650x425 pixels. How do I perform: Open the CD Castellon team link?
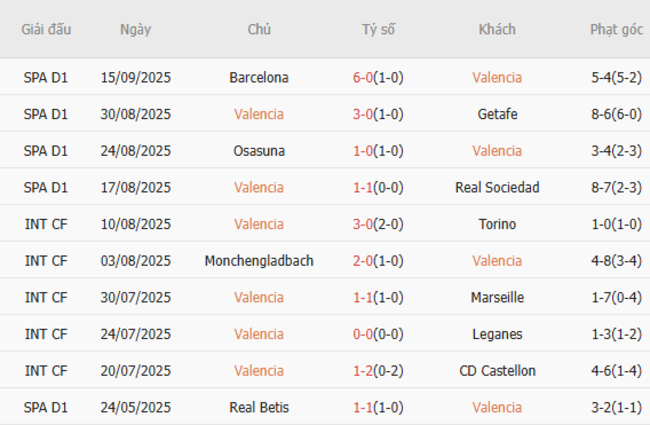pos(497,371)
